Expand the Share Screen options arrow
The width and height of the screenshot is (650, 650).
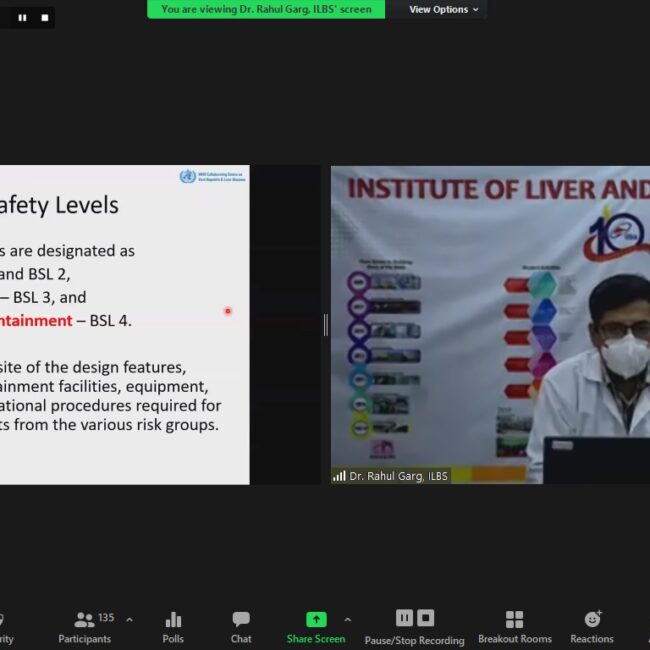coord(347,620)
